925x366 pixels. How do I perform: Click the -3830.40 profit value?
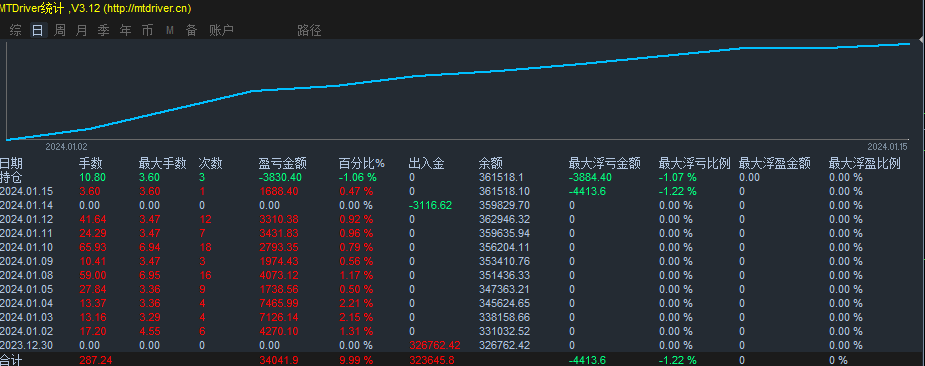click(x=280, y=177)
